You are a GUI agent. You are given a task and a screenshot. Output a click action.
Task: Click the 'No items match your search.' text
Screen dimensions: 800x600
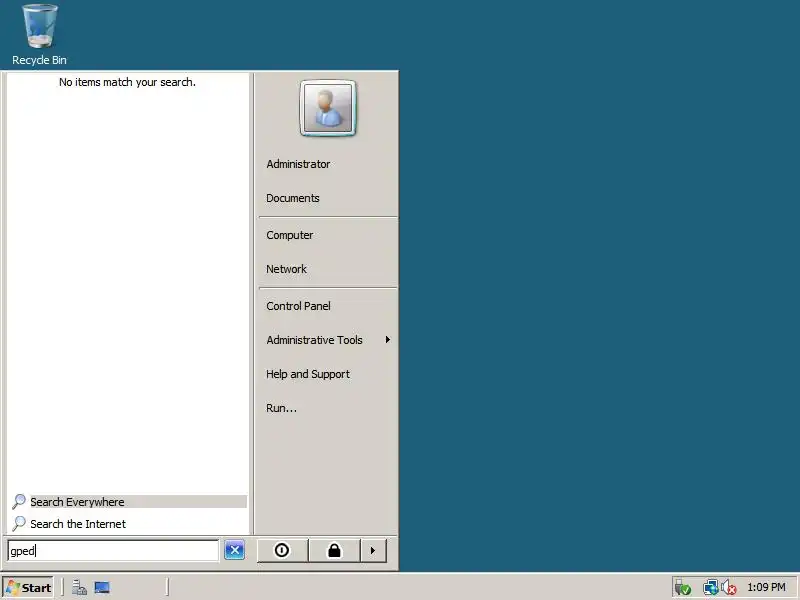(x=128, y=82)
